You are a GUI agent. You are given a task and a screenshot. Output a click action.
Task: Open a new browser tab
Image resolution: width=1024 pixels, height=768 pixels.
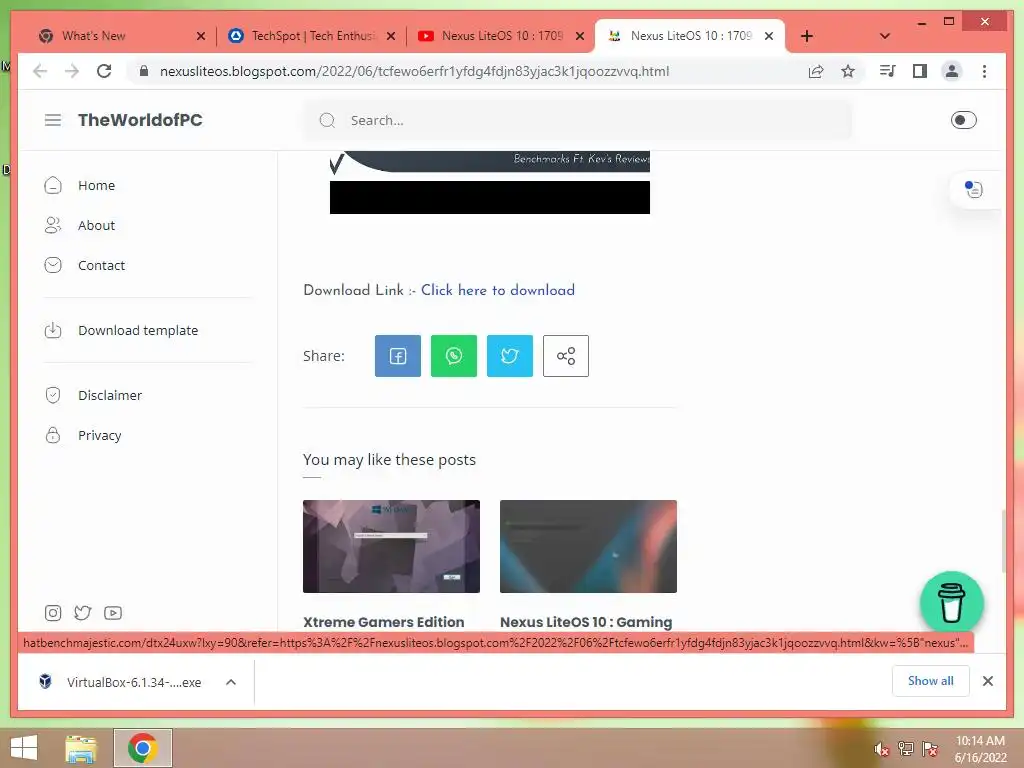[807, 36]
